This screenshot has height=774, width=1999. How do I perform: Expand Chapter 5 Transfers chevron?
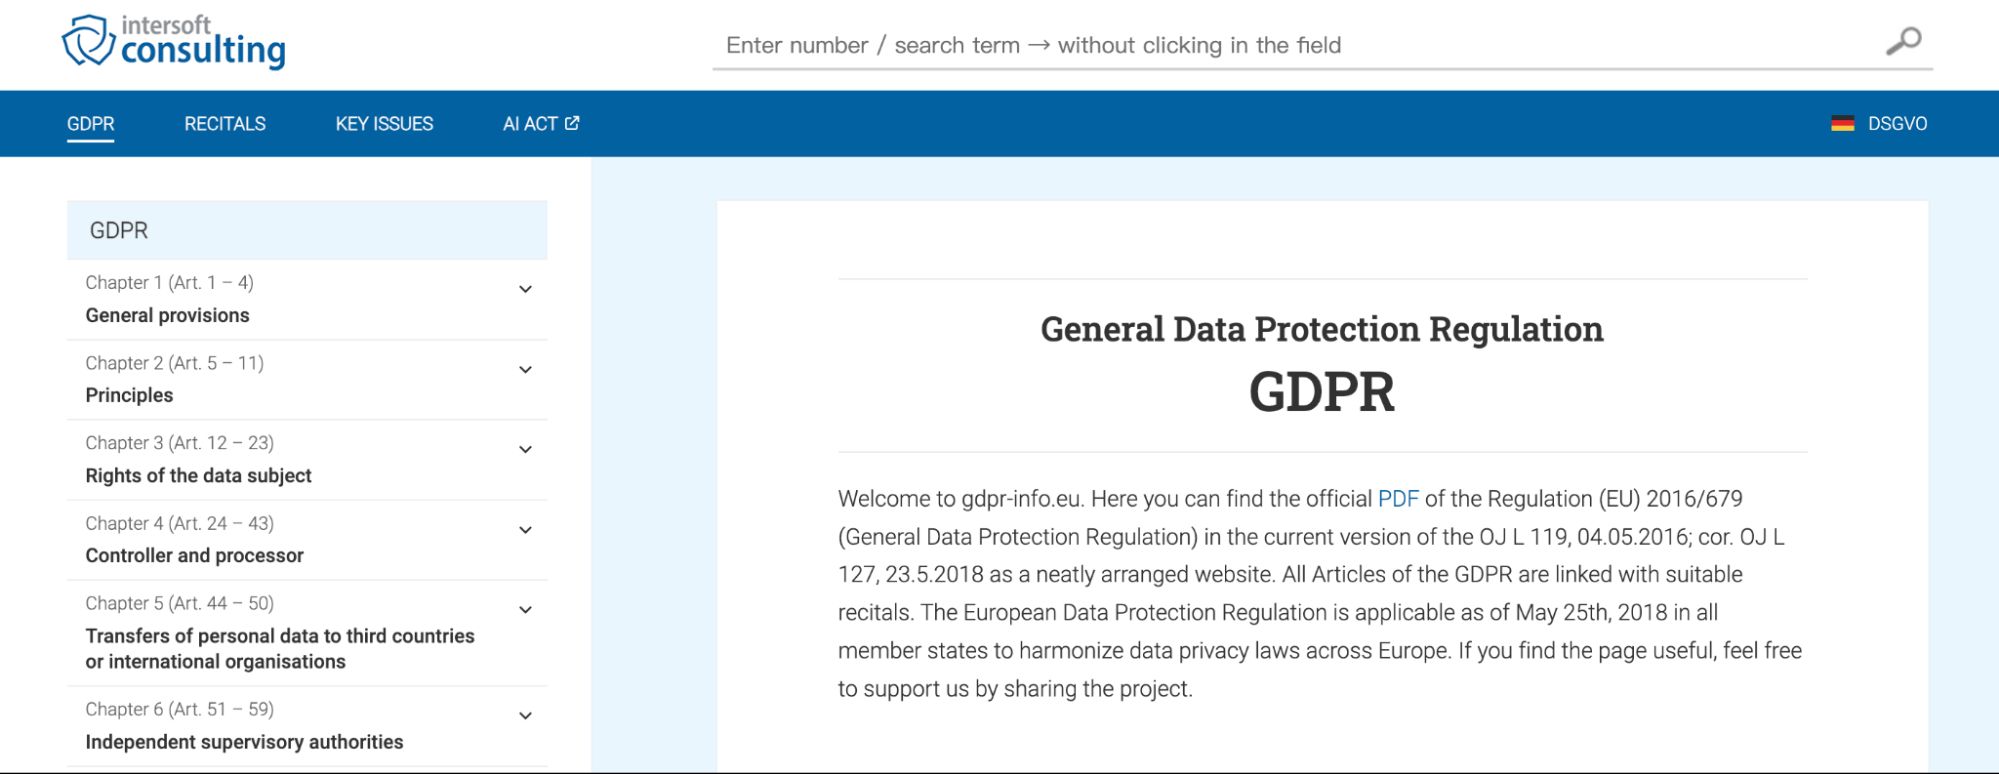[x=525, y=610]
